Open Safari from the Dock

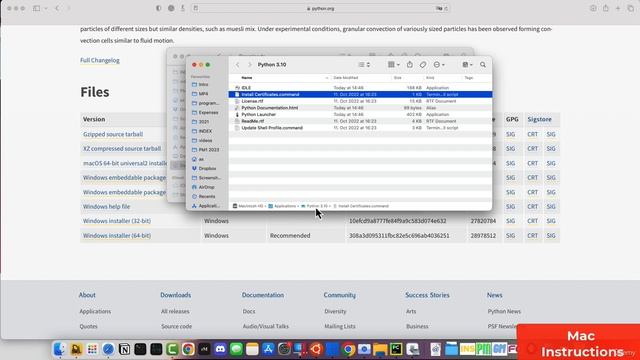[x=108, y=349]
